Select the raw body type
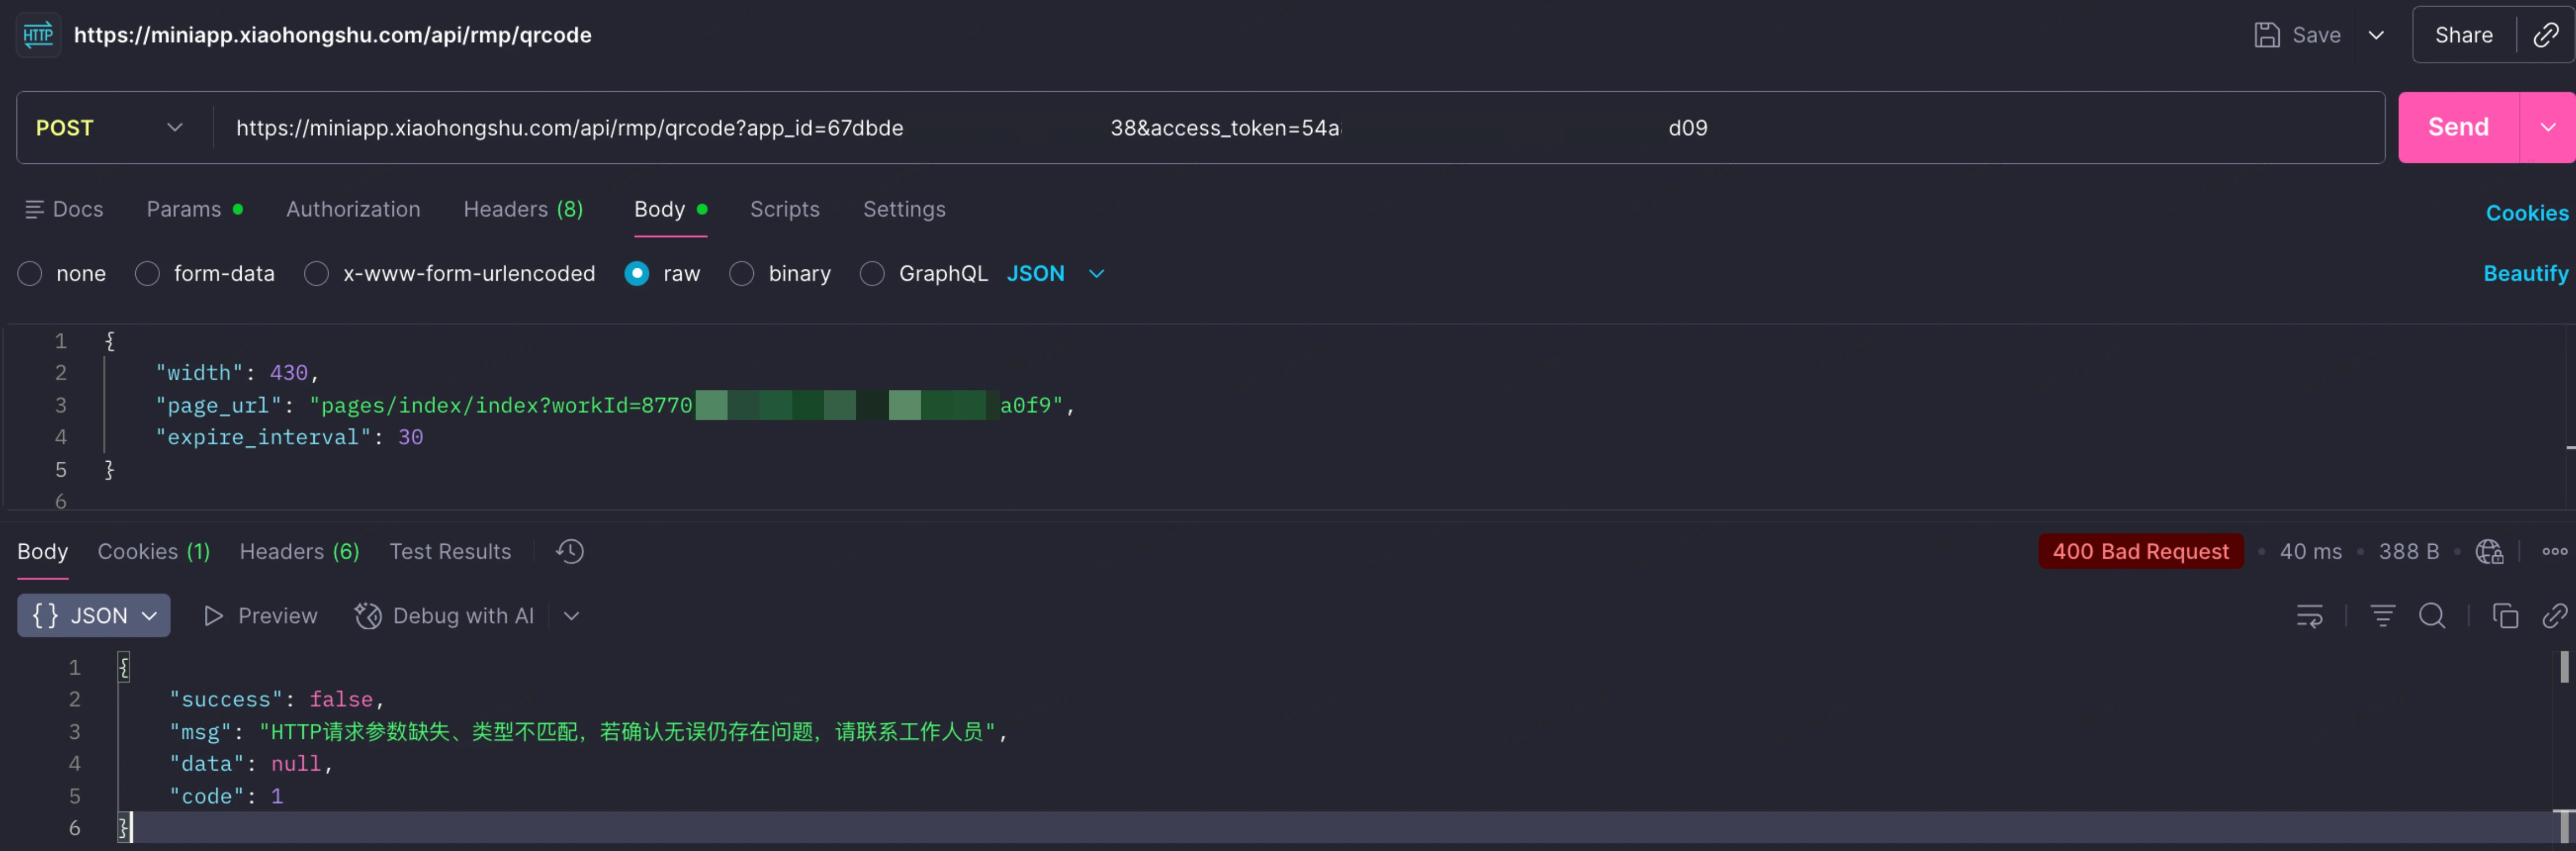2576x851 pixels. click(637, 274)
